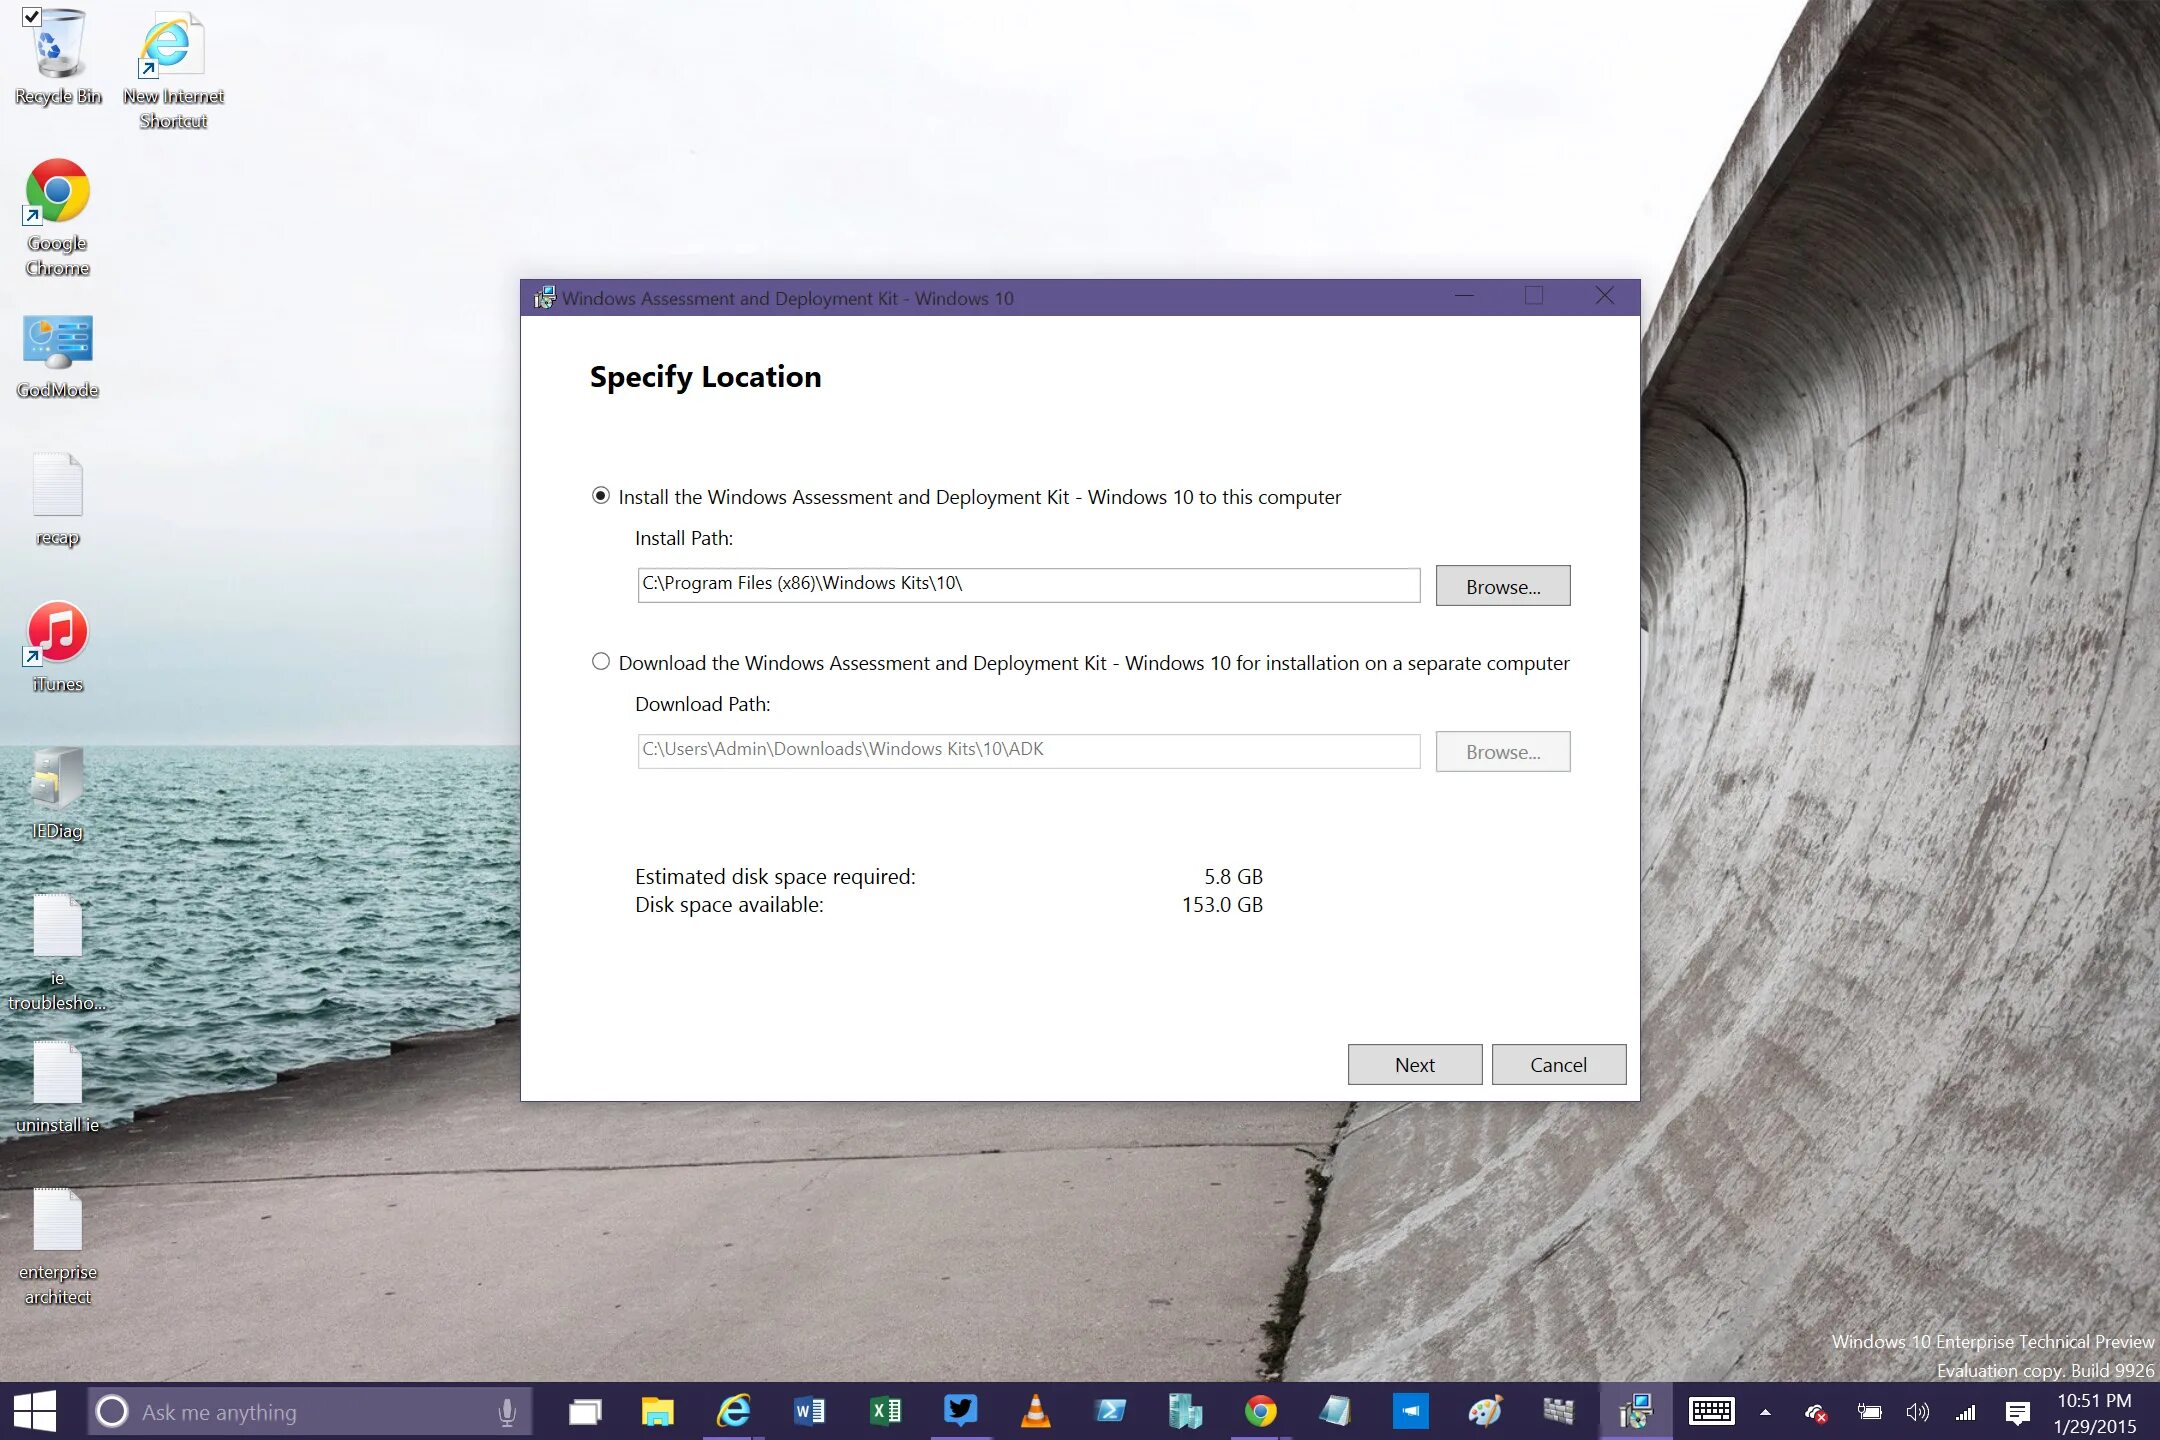
Task: Open VLC media player in taskbar
Action: pos(1035,1411)
